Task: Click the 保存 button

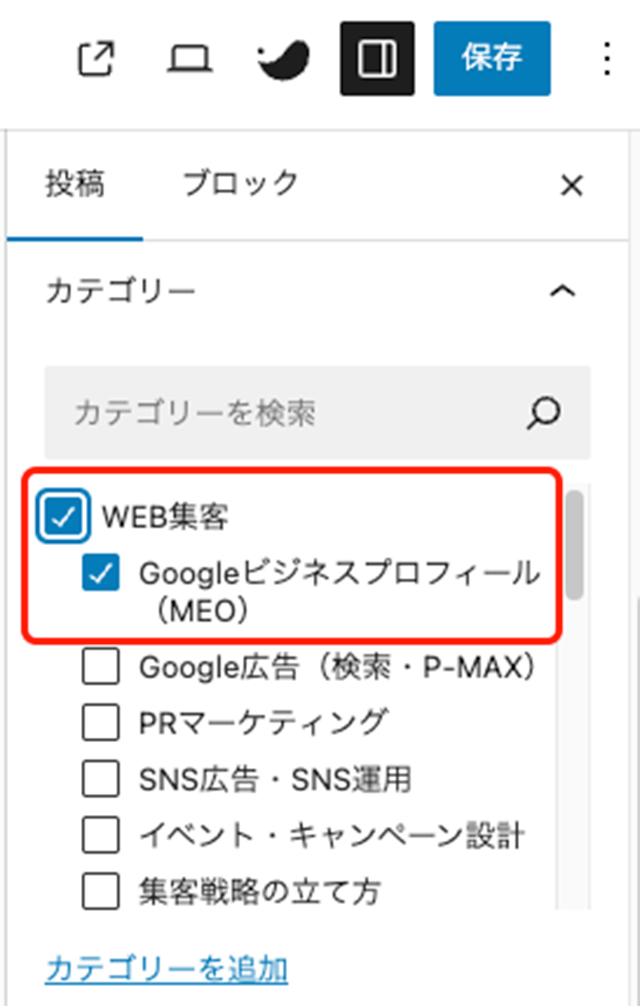Action: 492,59
